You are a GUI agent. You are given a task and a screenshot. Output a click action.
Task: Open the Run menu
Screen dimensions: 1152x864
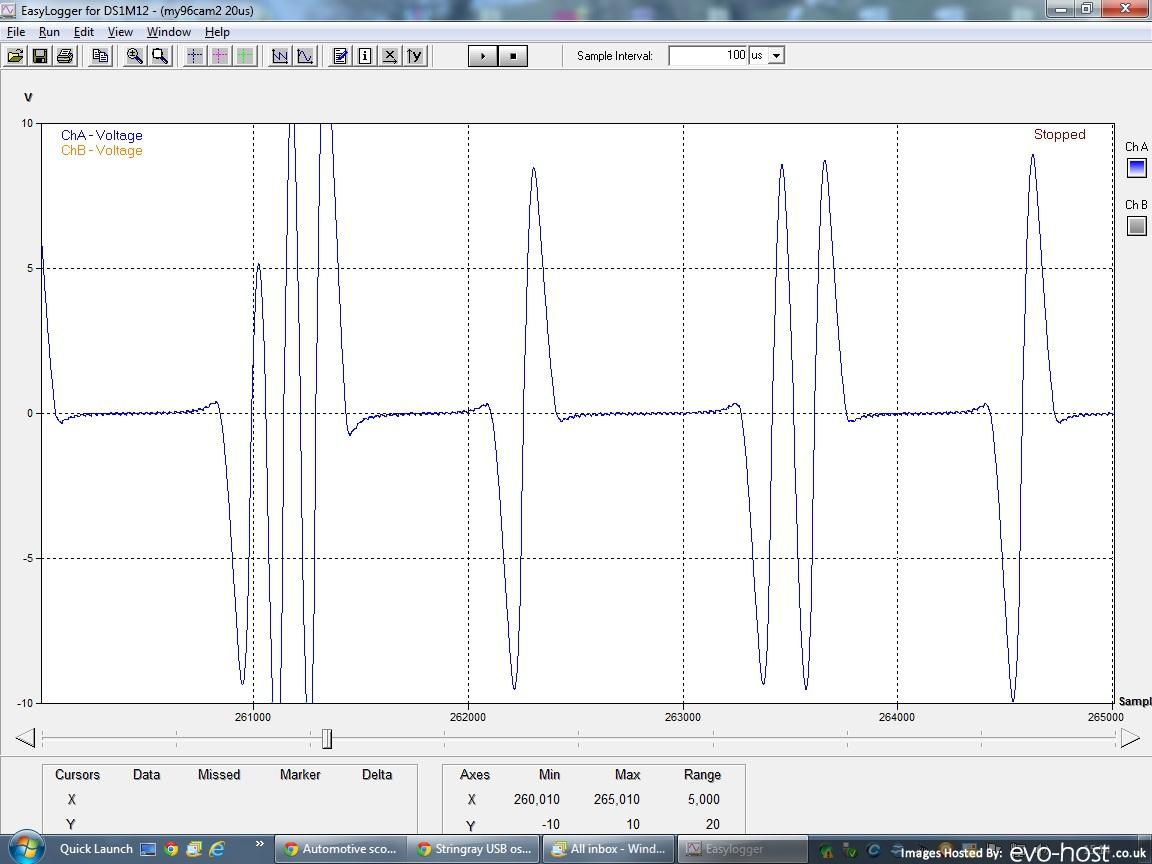49,32
